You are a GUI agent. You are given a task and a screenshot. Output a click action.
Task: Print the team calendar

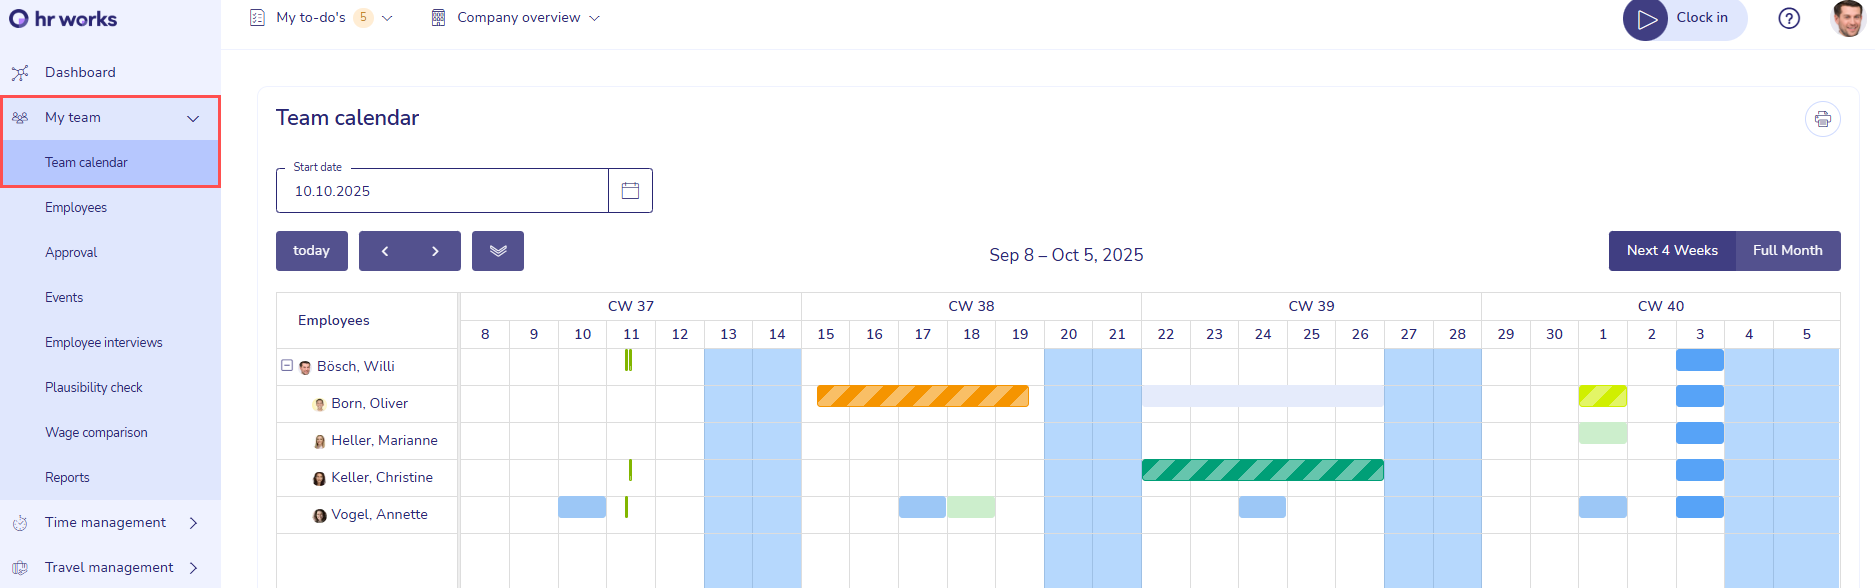[1822, 119]
